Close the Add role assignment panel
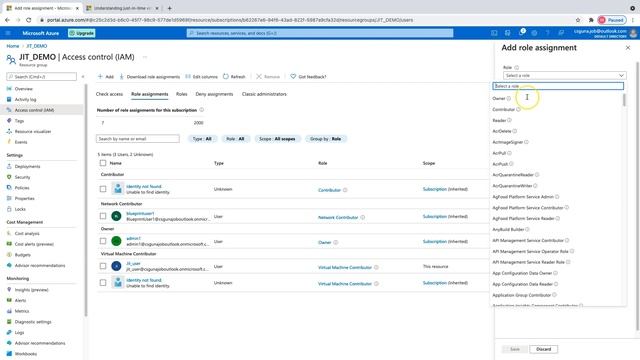This screenshot has width=640, height=360. 628,48
